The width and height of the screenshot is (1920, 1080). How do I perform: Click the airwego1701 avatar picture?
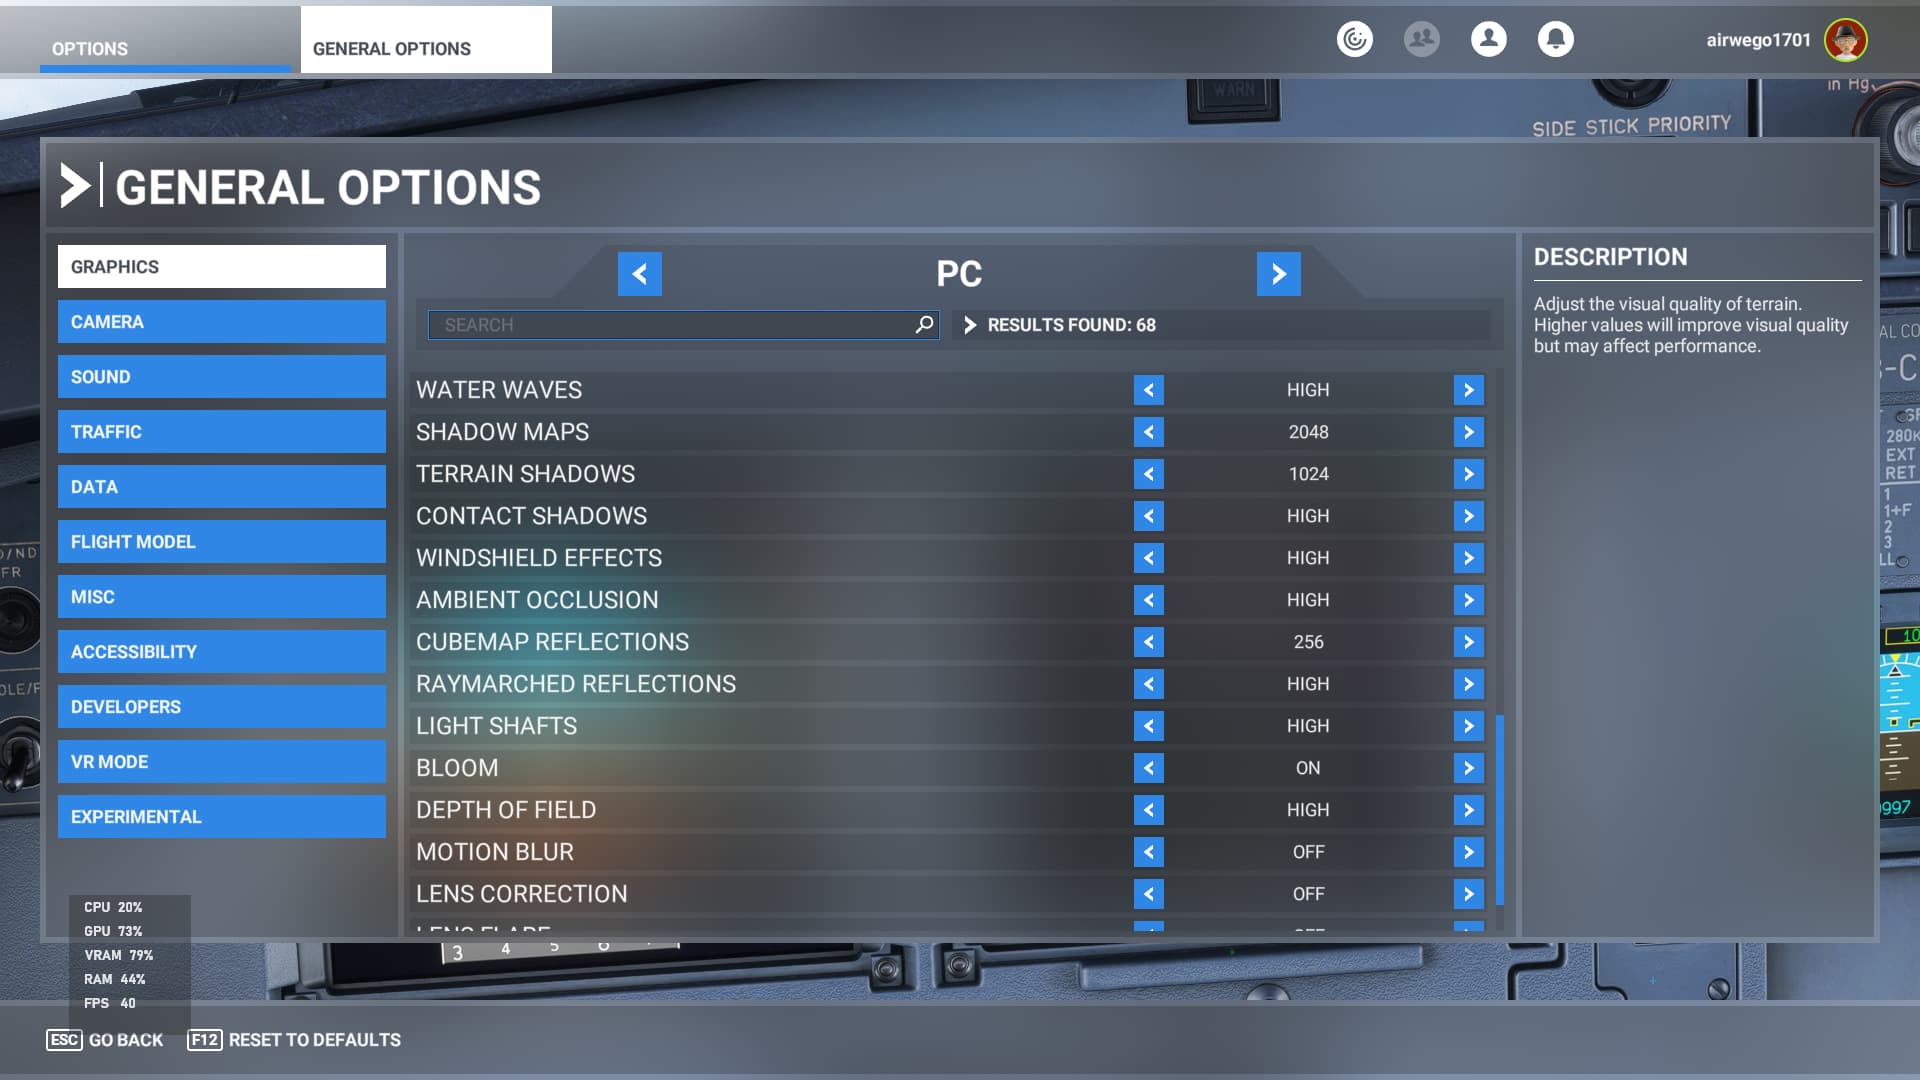pyautogui.click(x=1845, y=40)
